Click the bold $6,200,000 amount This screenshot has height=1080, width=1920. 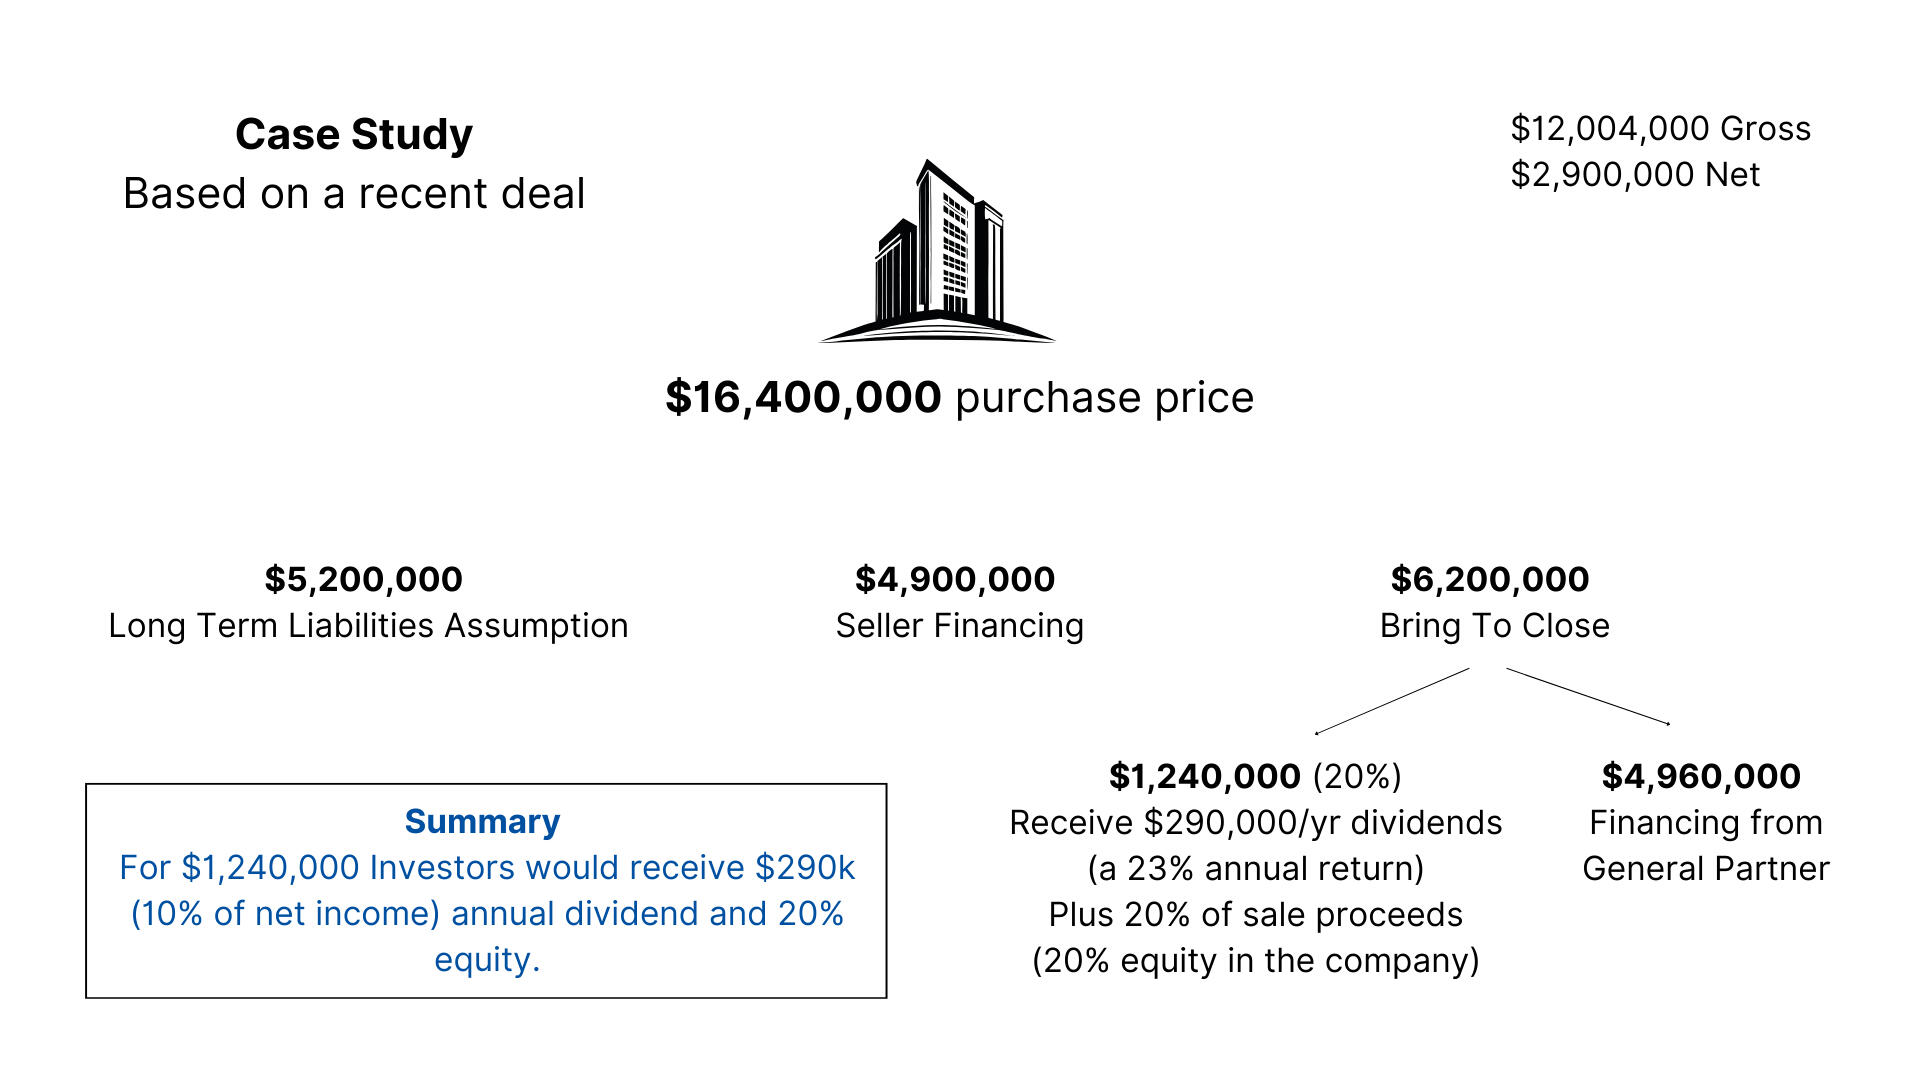point(1490,579)
